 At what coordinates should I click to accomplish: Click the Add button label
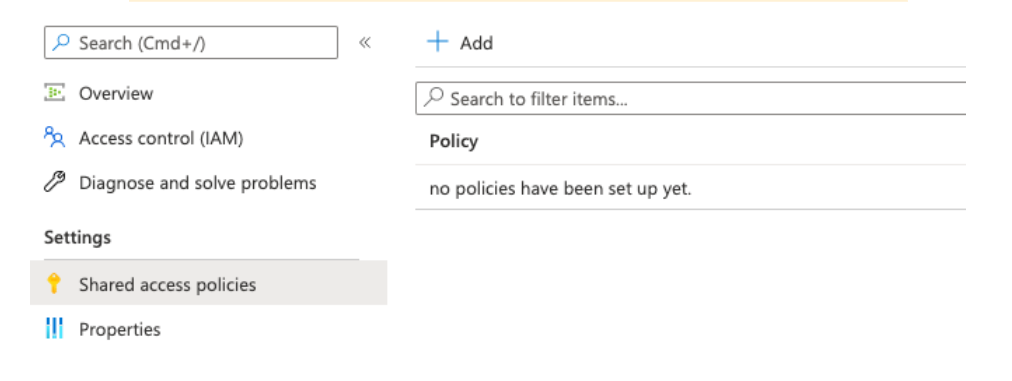tap(476, 43)
